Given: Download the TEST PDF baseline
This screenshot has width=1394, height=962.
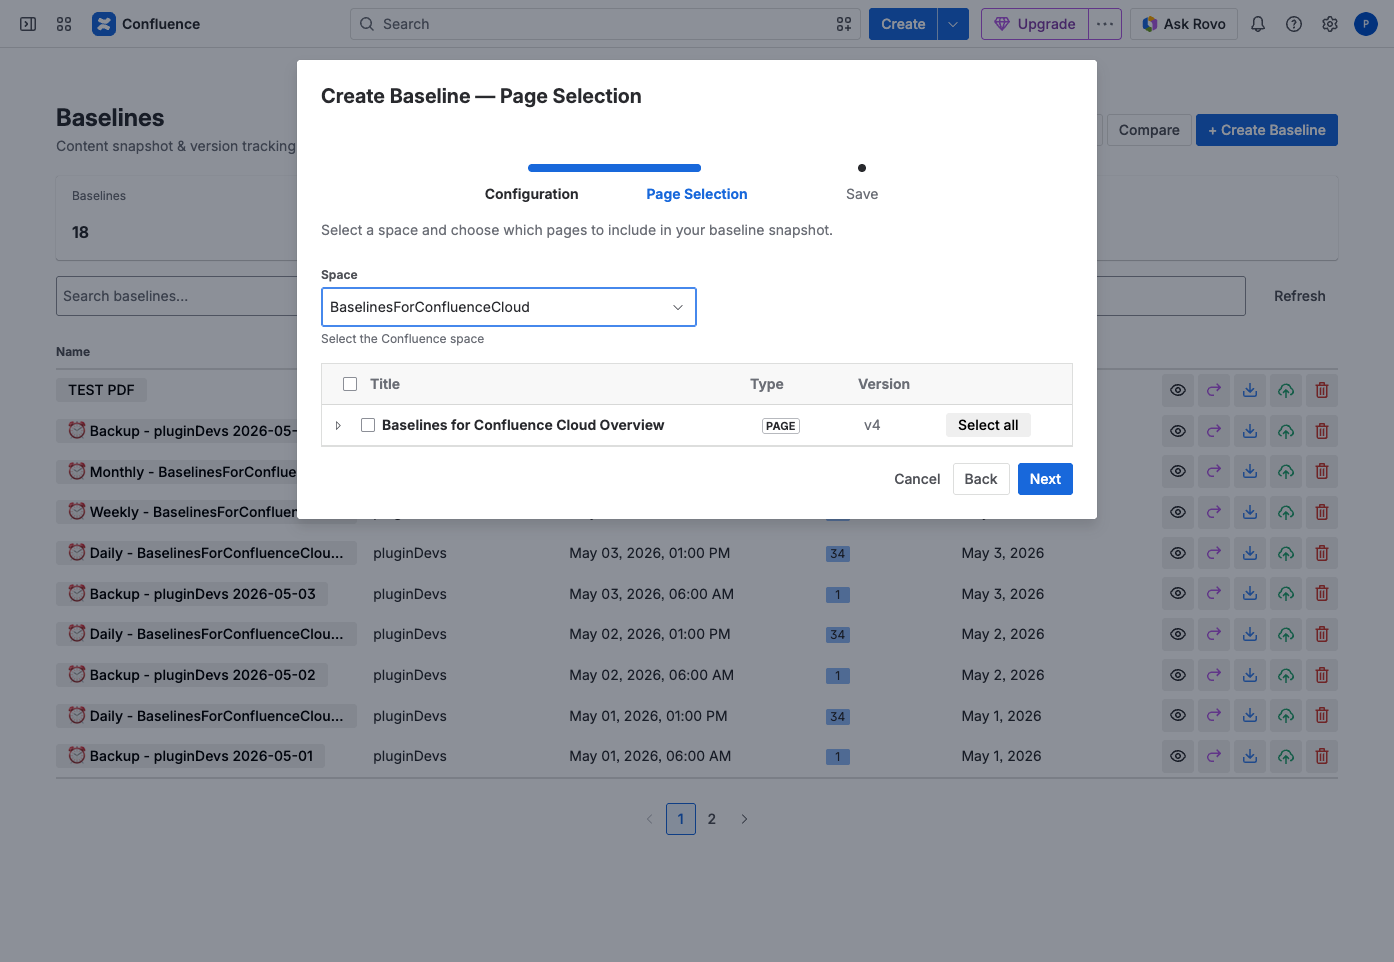Looking at the screenshot, I should pyautogui.click(x=1250, y=390).
